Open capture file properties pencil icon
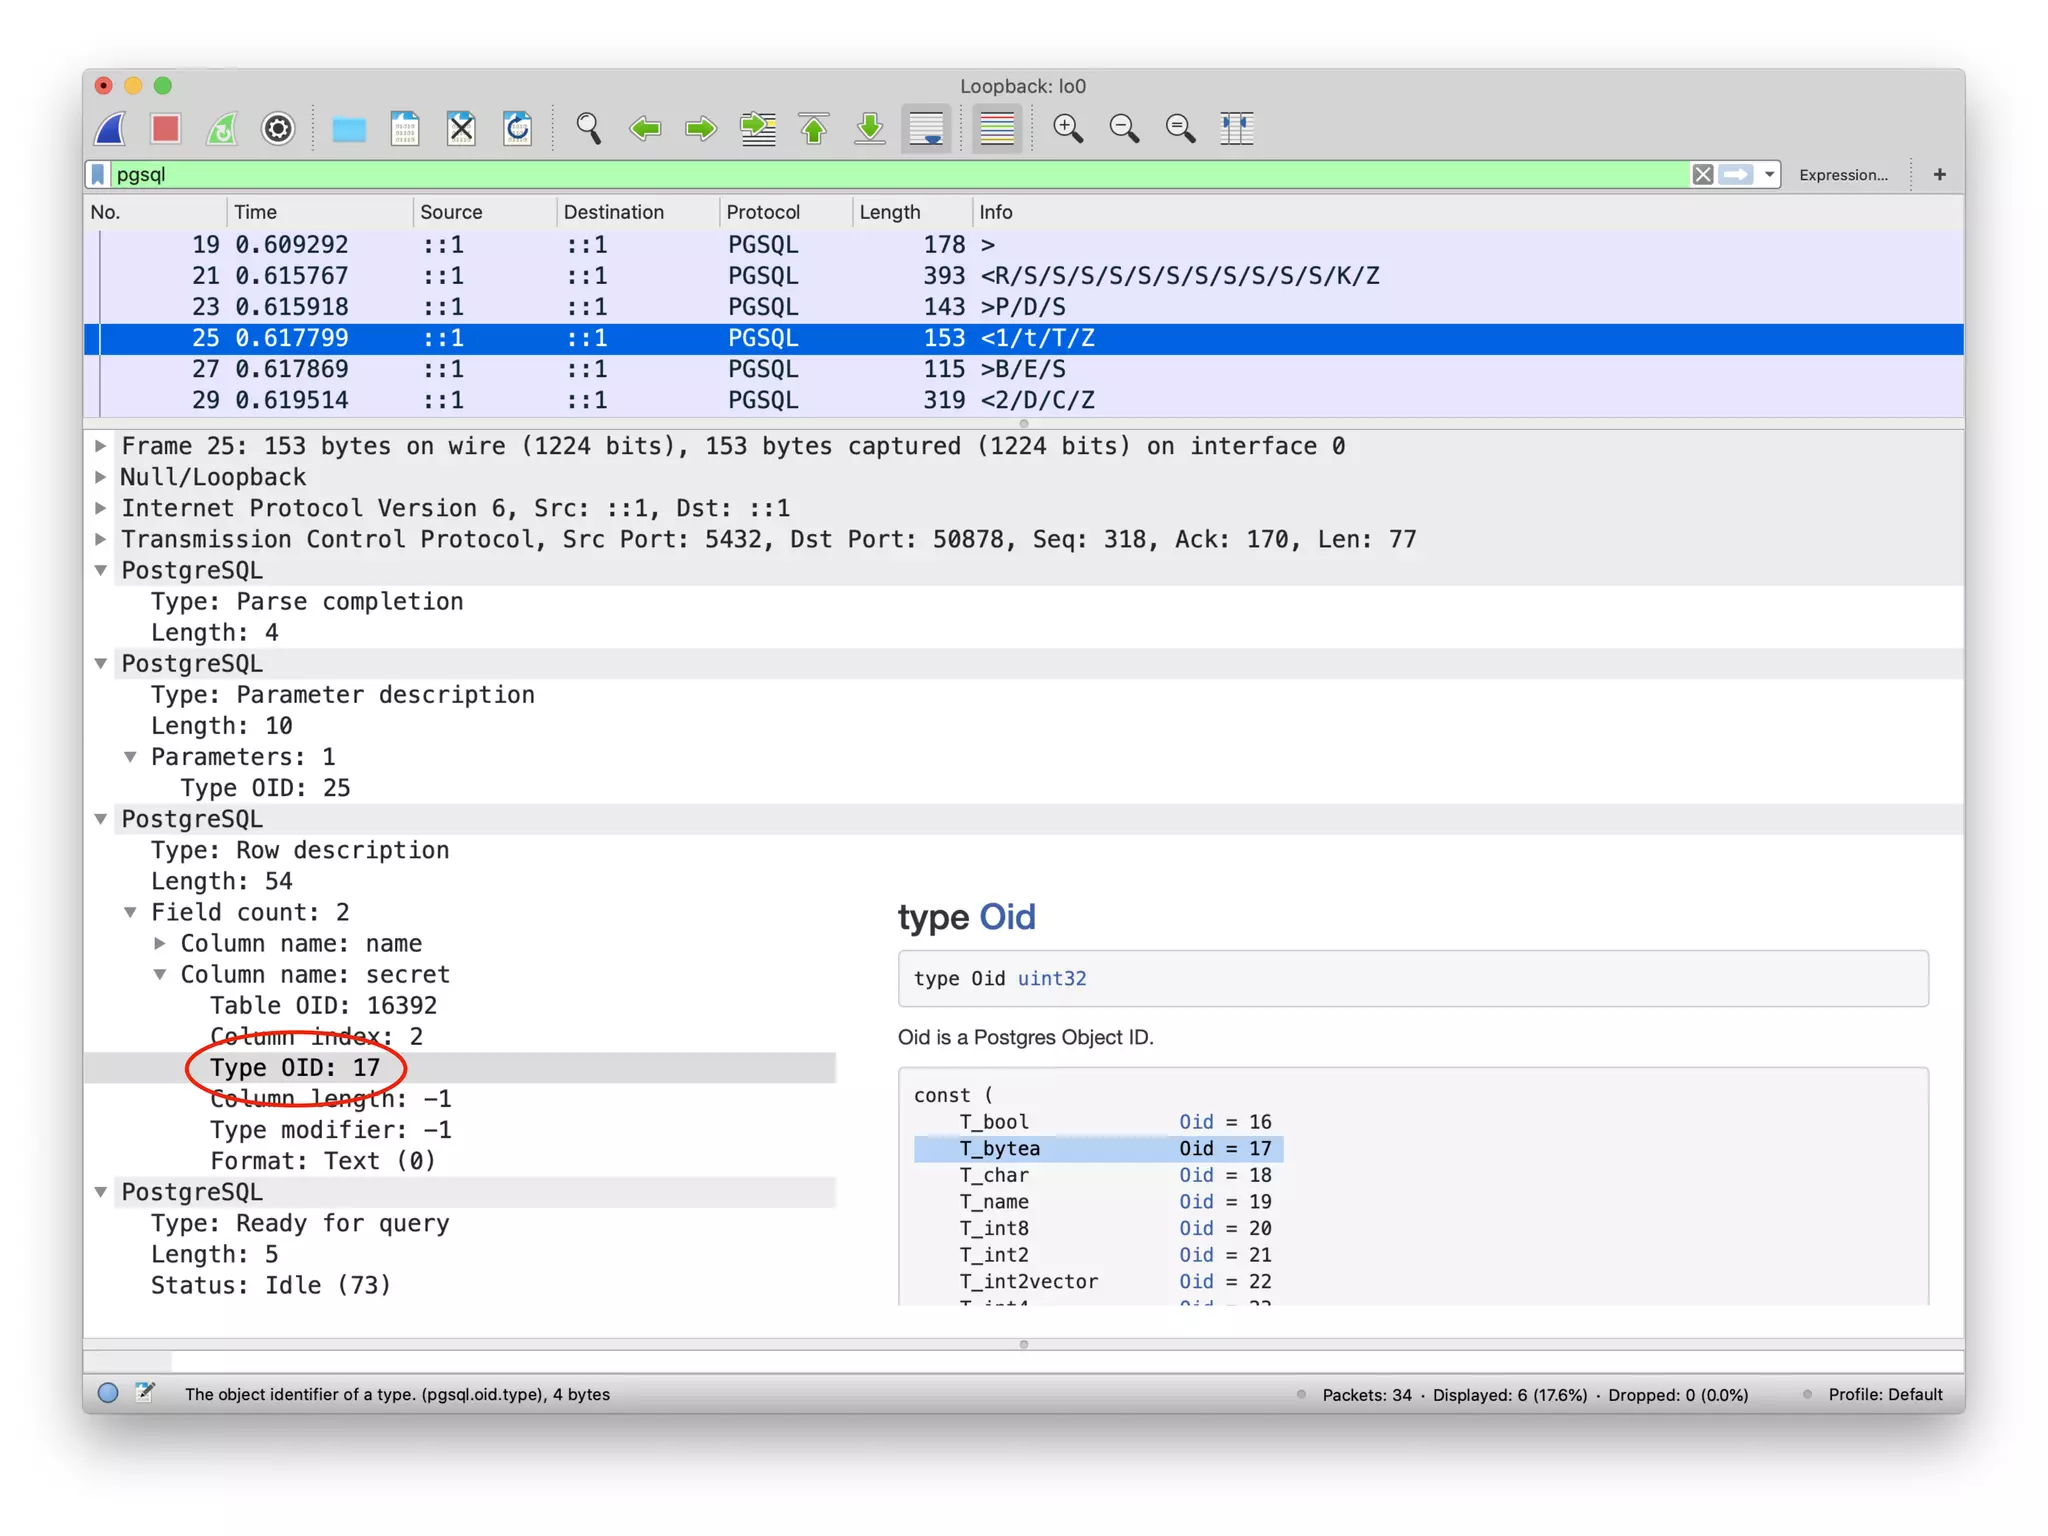The height and width of the screenshot is (1536, 2048). (x=145, y=1392)
